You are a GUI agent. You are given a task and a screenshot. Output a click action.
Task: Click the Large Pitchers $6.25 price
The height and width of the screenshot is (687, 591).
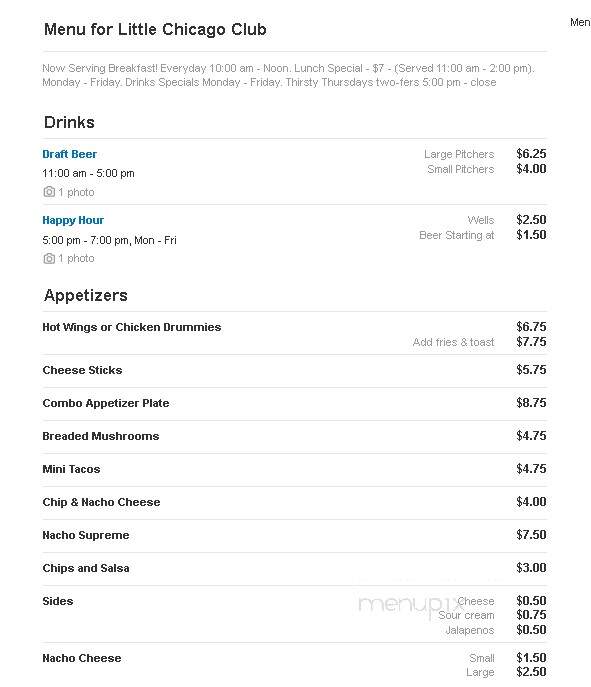(x=531, y=154)
